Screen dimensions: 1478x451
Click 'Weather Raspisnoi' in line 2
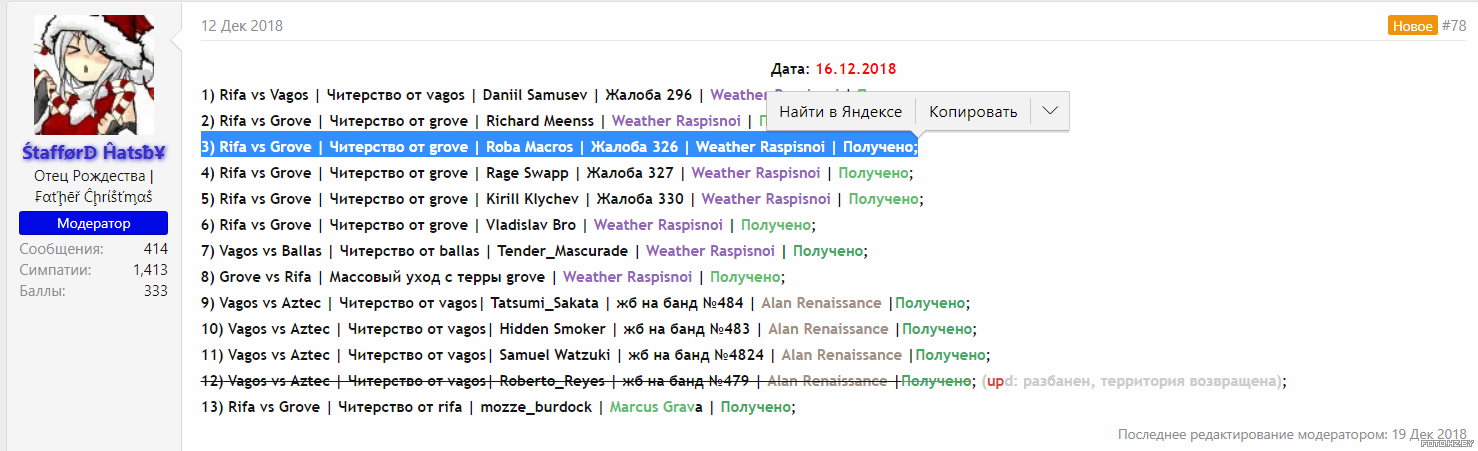(x=676, y=121)
